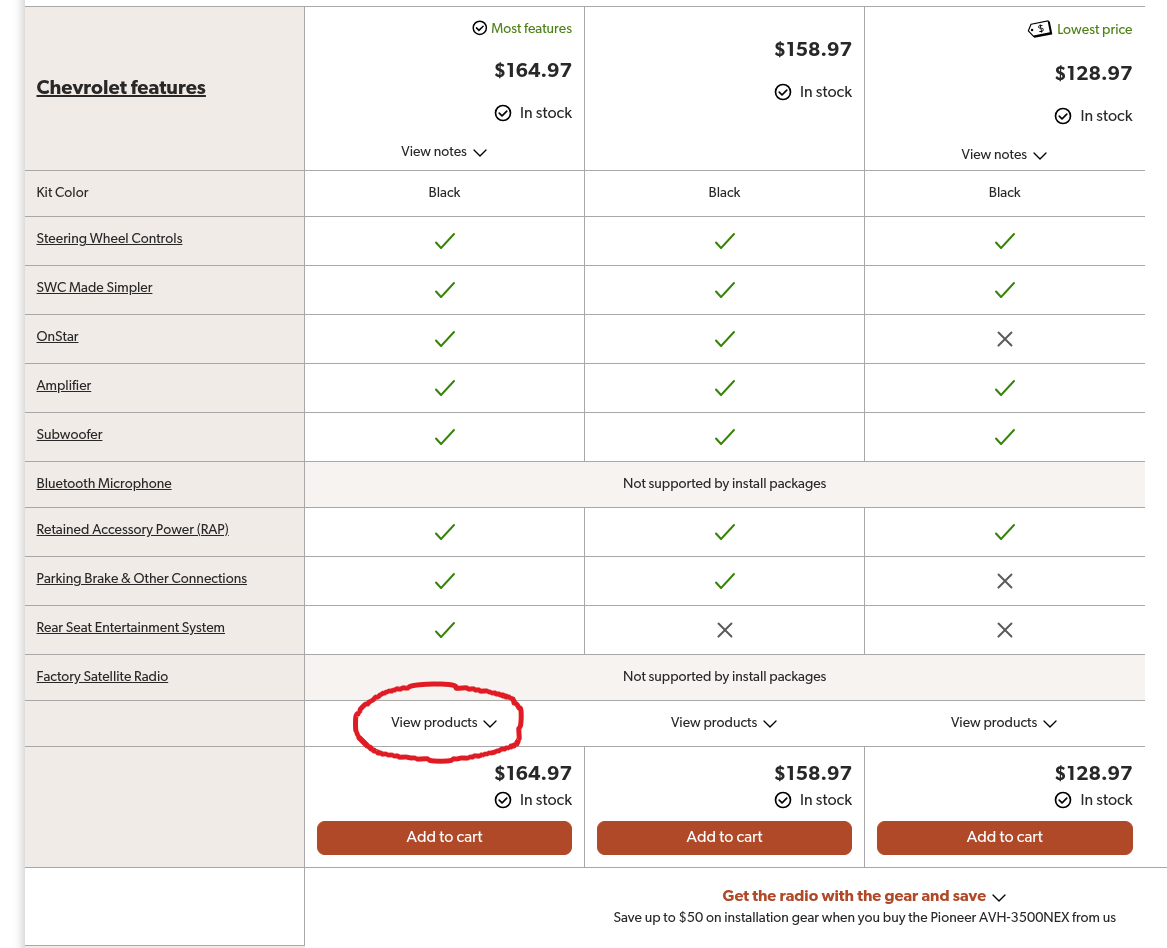This screenshot has width=1167, height=948.
Task: Expand View notes under $128.97 package
Action: click(x=1003, y=155)
